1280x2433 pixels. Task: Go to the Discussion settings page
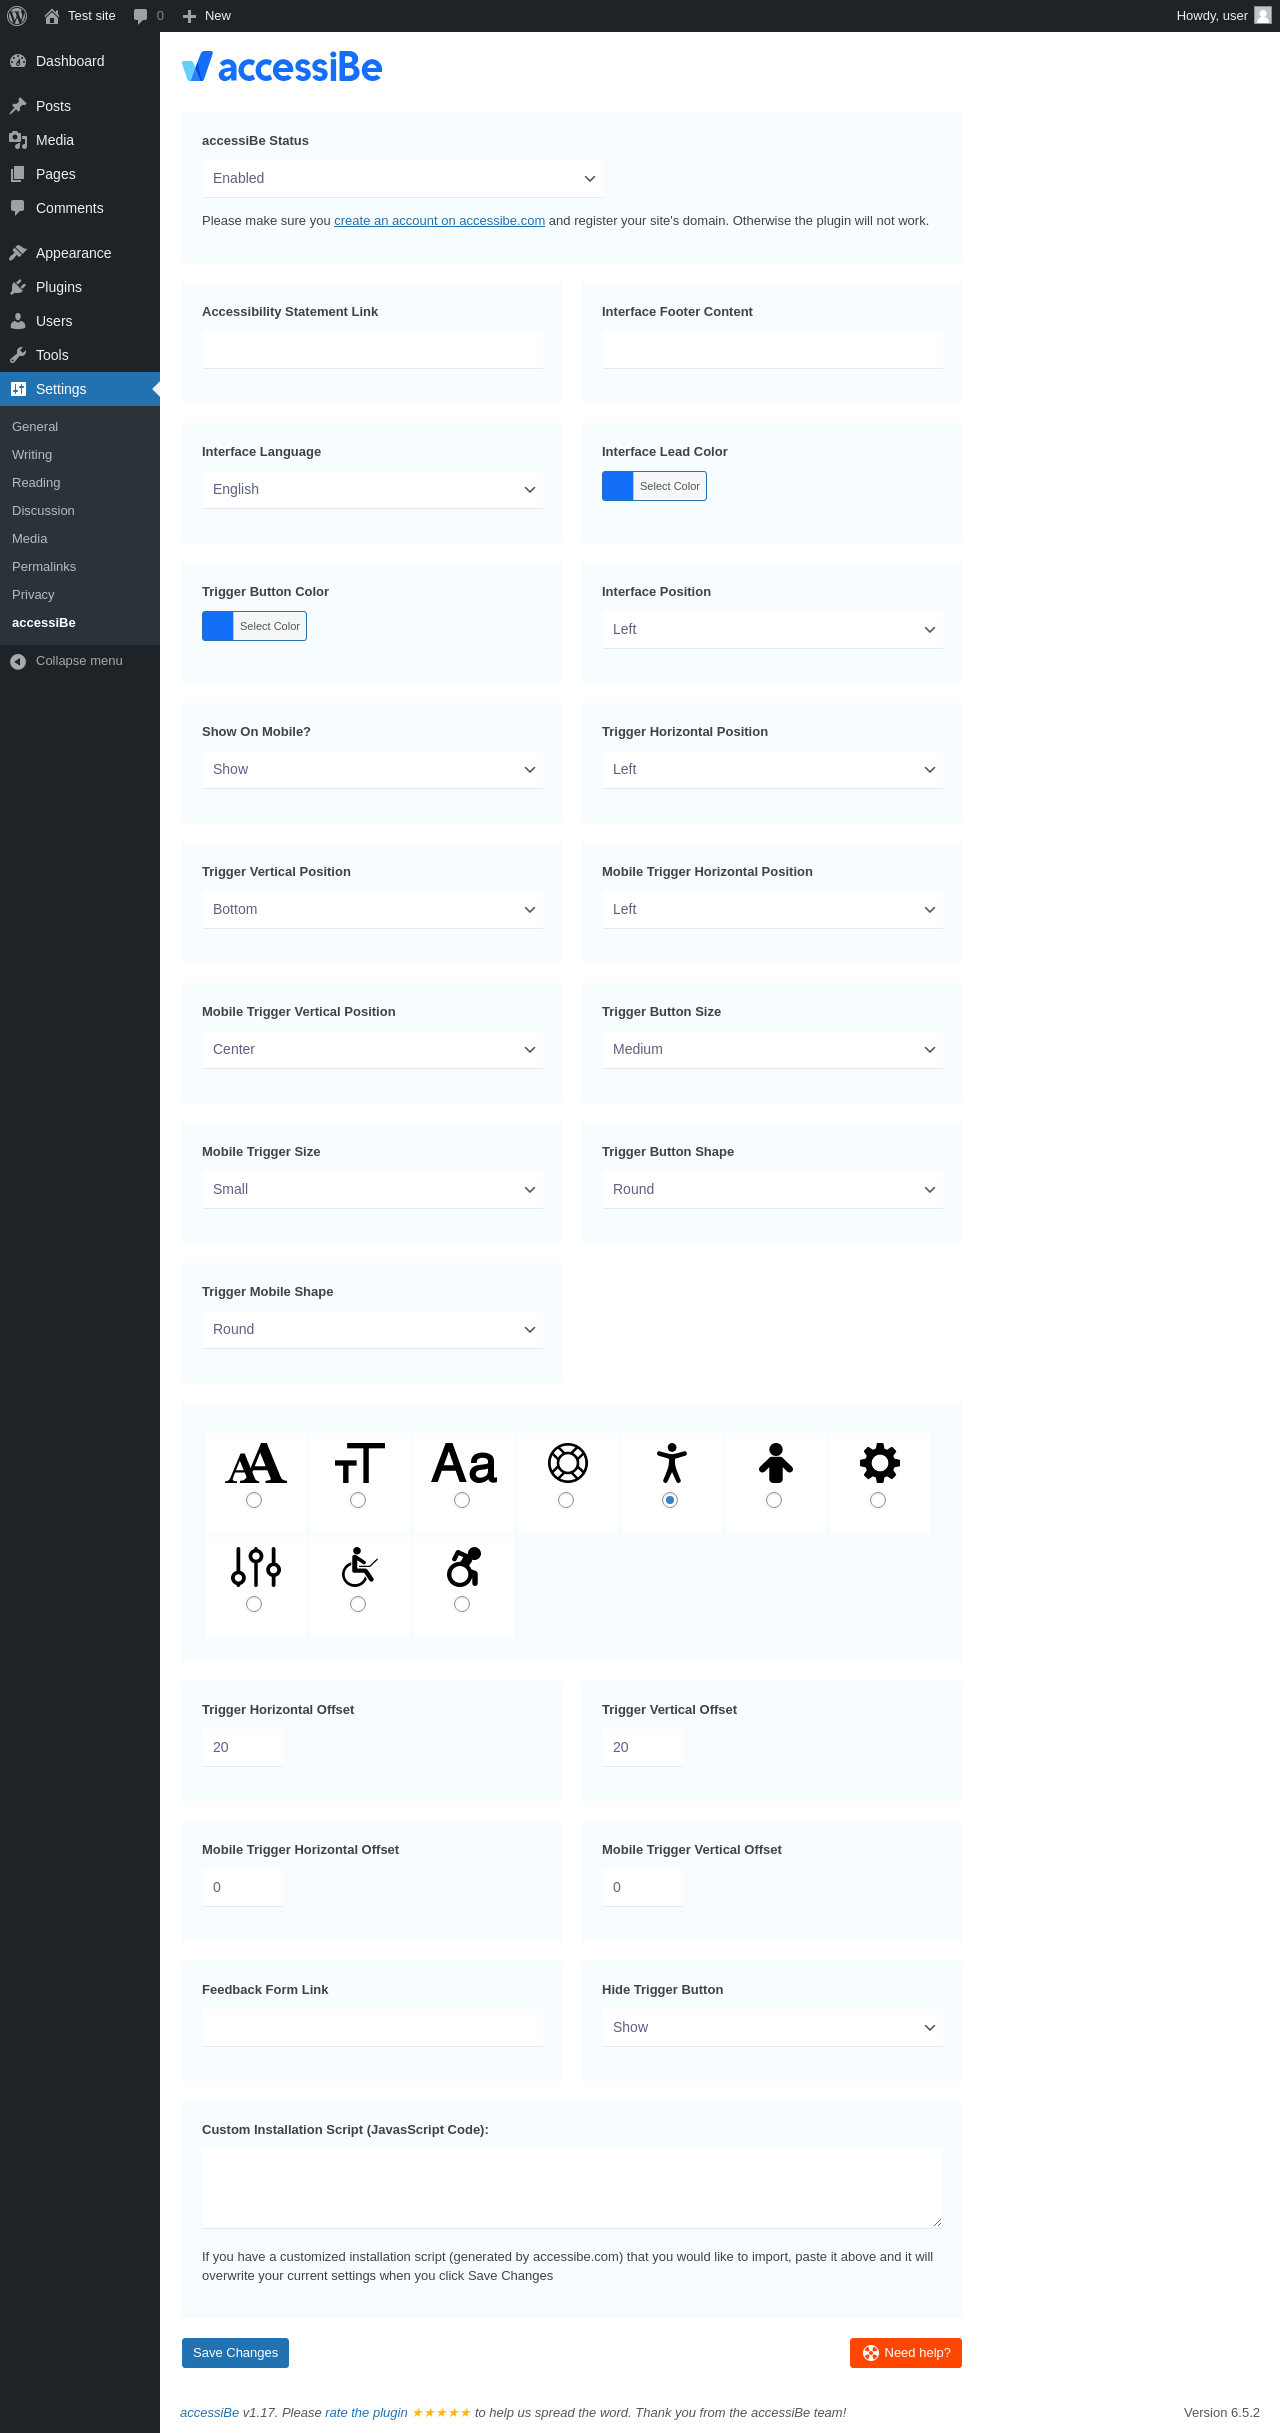(43, 511)
